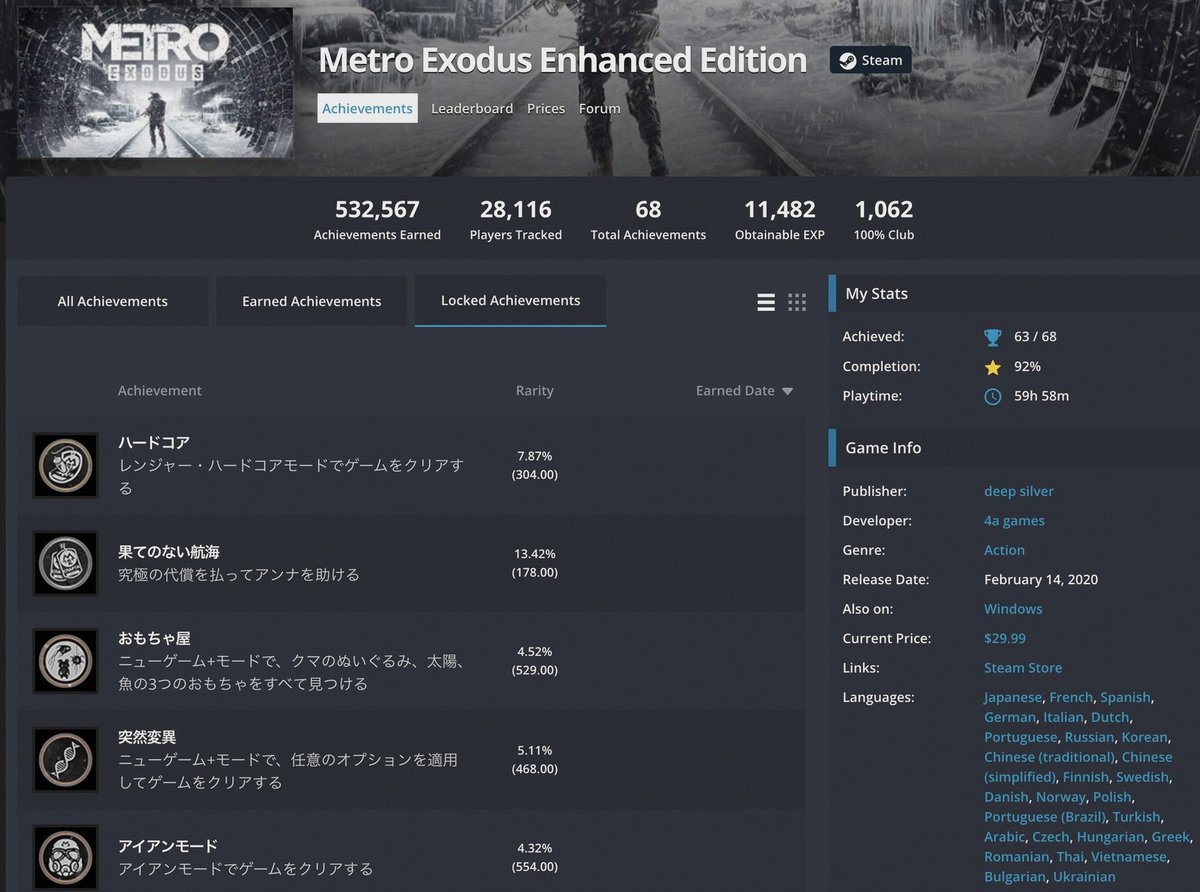Select Chinese (traditional) language link

coord(1049,757)
